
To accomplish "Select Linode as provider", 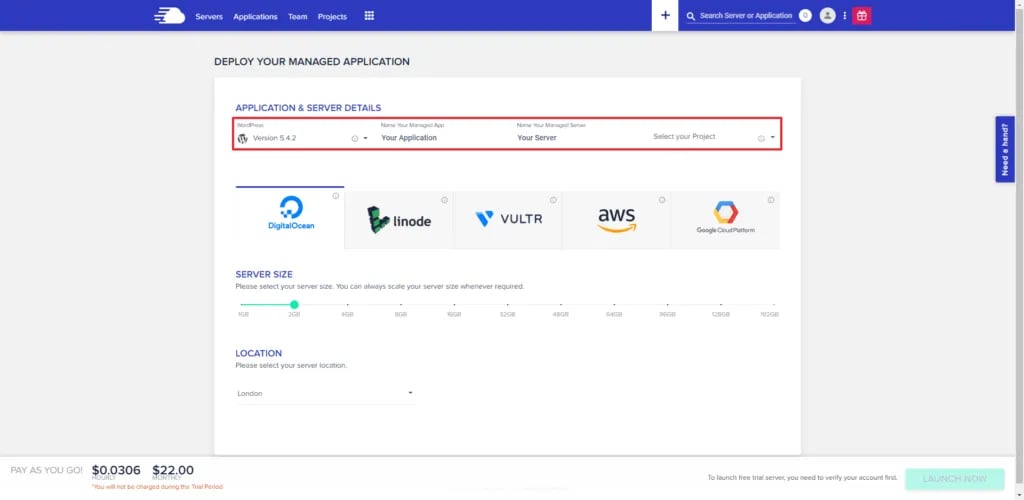I will tap(399, 221).
